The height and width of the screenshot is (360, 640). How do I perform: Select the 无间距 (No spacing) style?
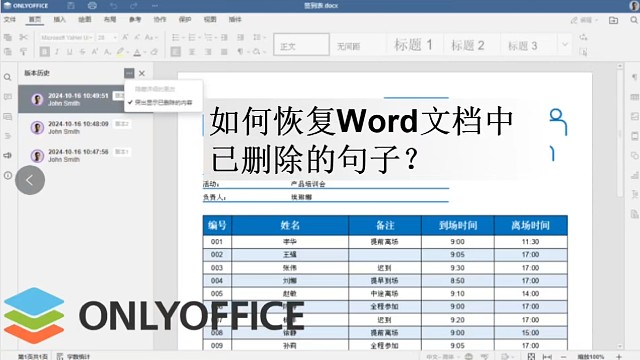[358, 44]
